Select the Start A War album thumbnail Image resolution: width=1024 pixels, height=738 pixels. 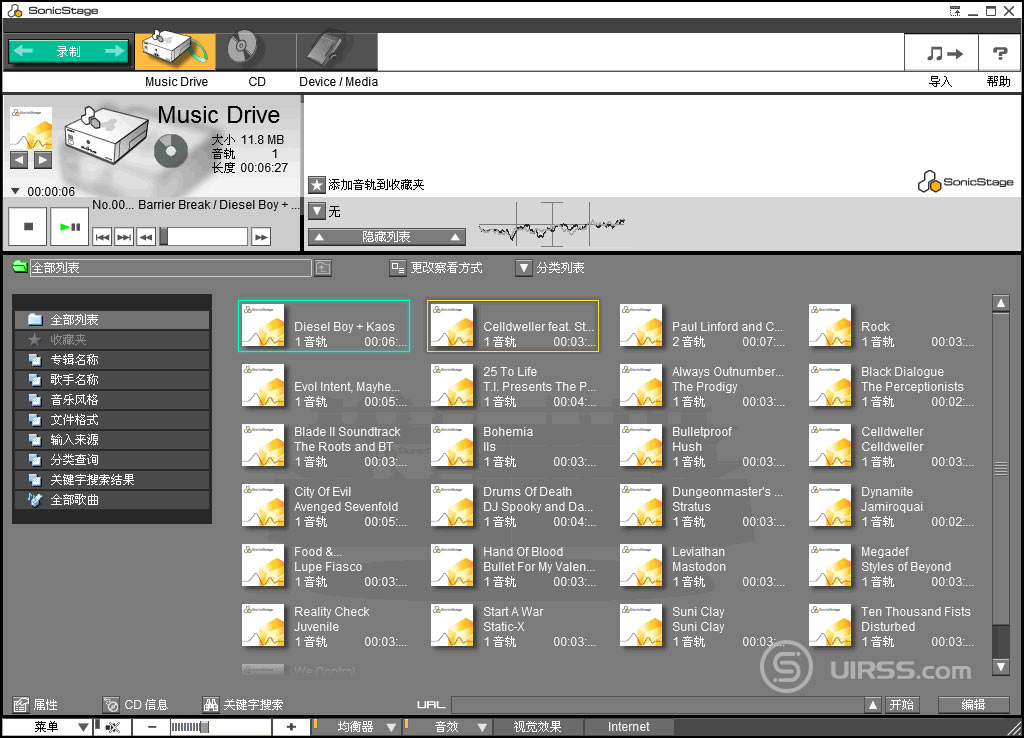(452, 626)
